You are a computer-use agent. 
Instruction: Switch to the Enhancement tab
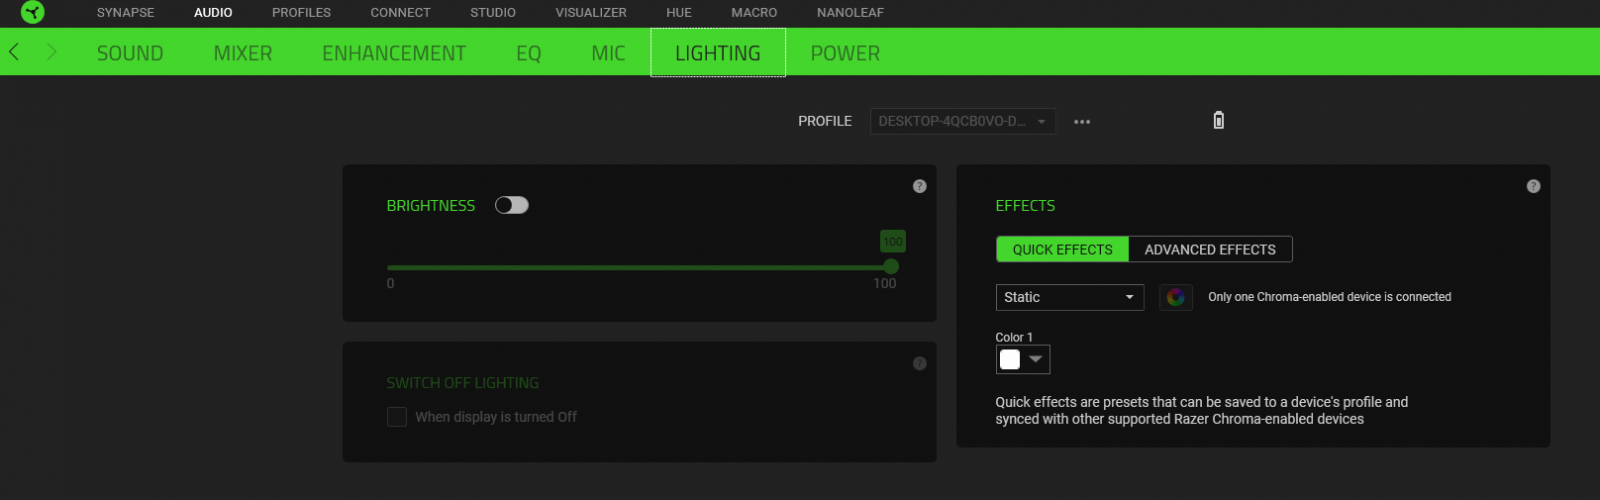click(x=394, y=53)
